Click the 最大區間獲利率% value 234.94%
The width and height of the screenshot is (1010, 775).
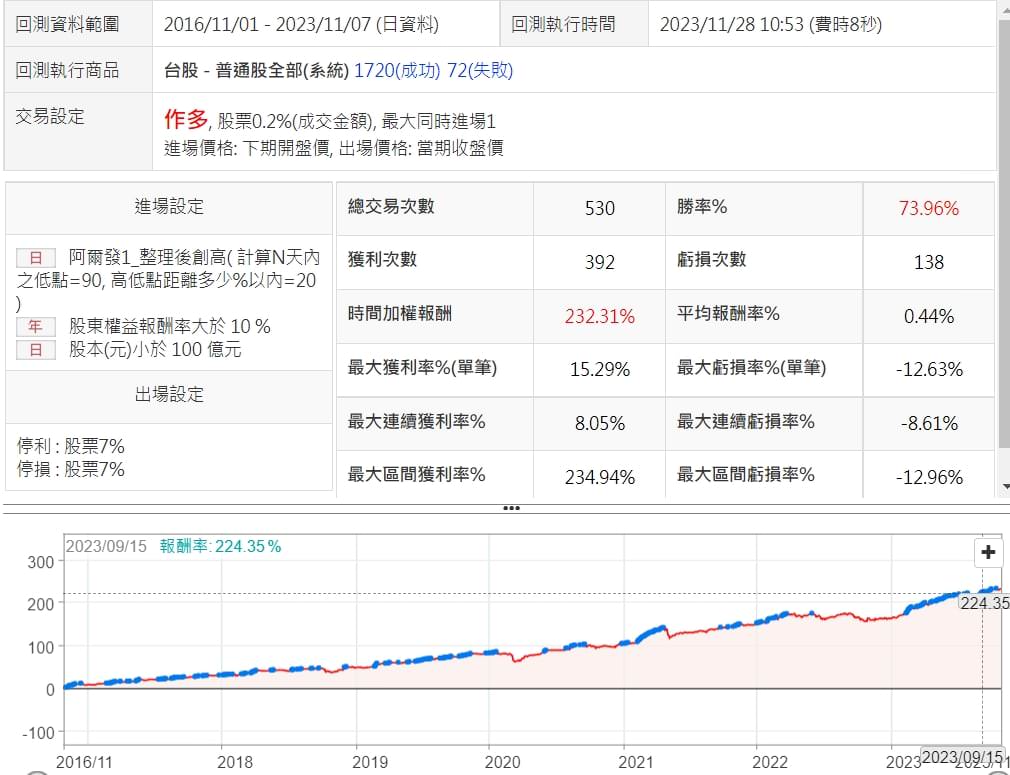[x=599, y=477]
